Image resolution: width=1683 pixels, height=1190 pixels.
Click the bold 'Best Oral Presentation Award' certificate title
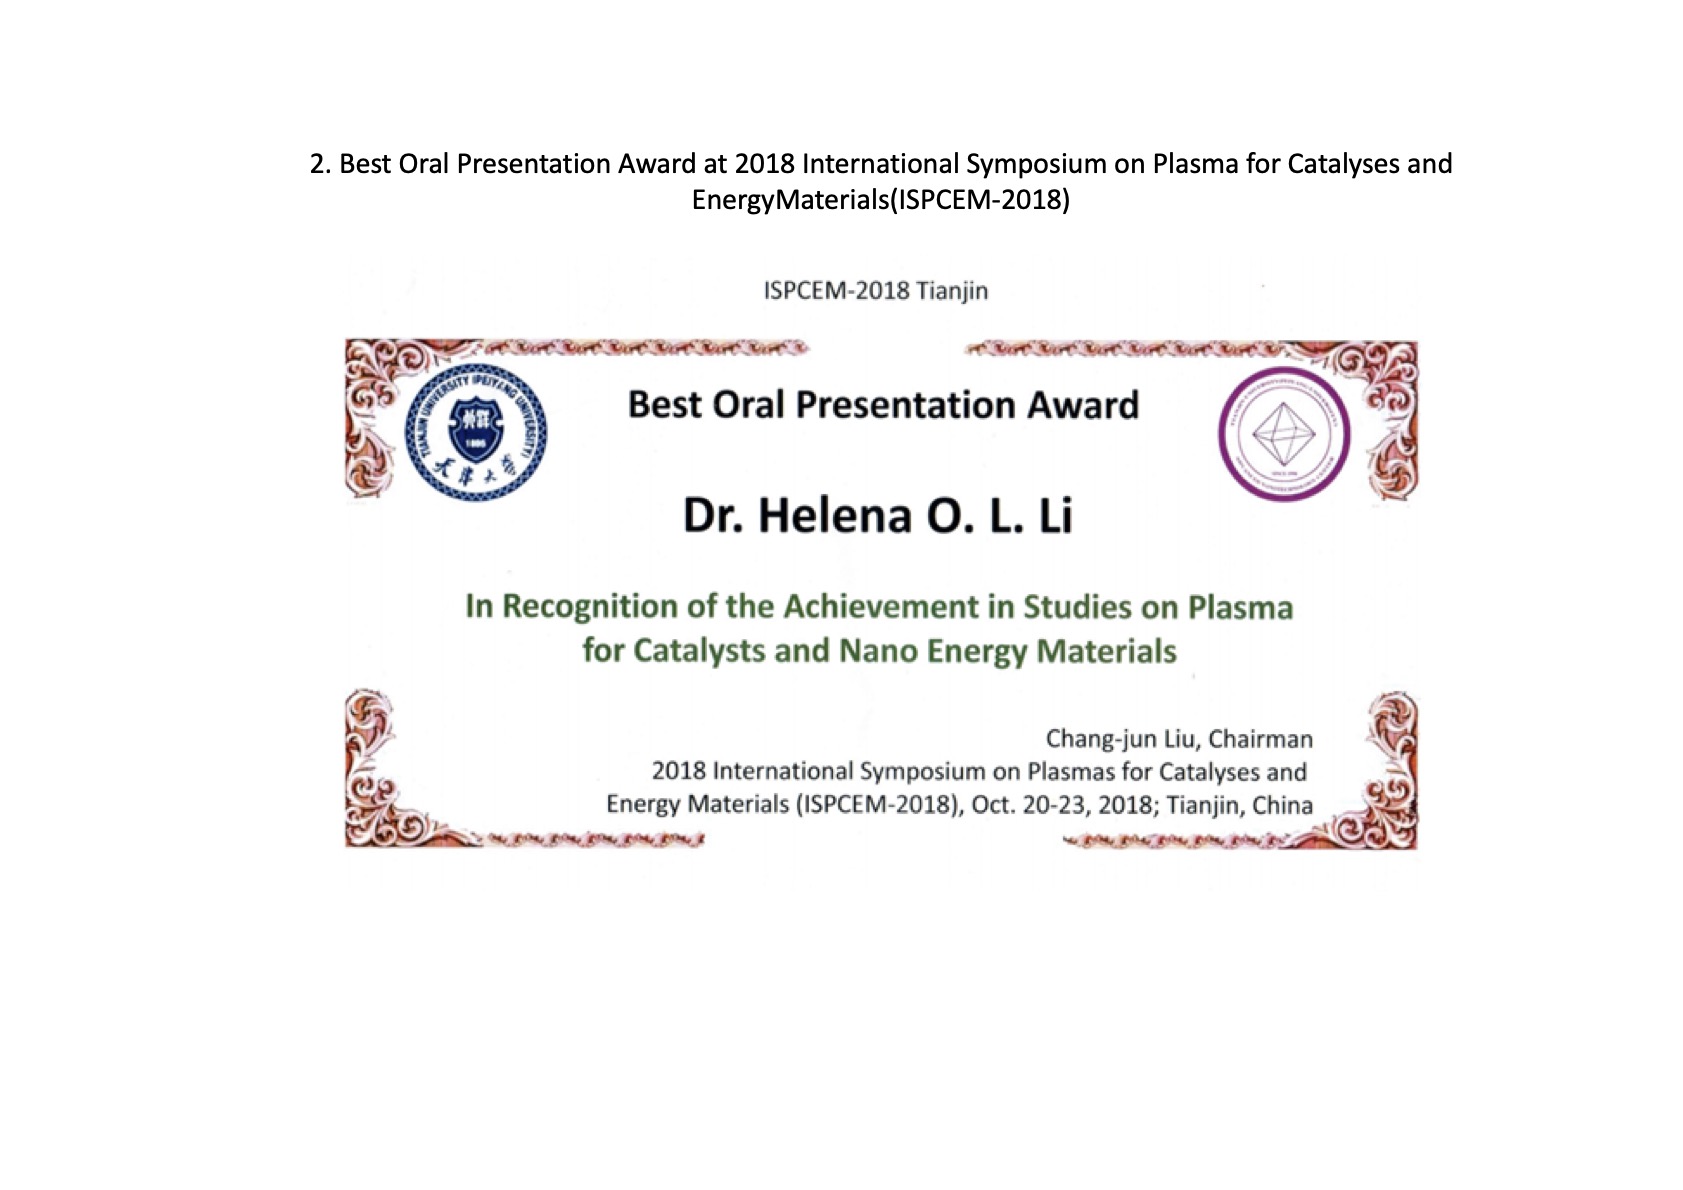click(x=883, y=405)
